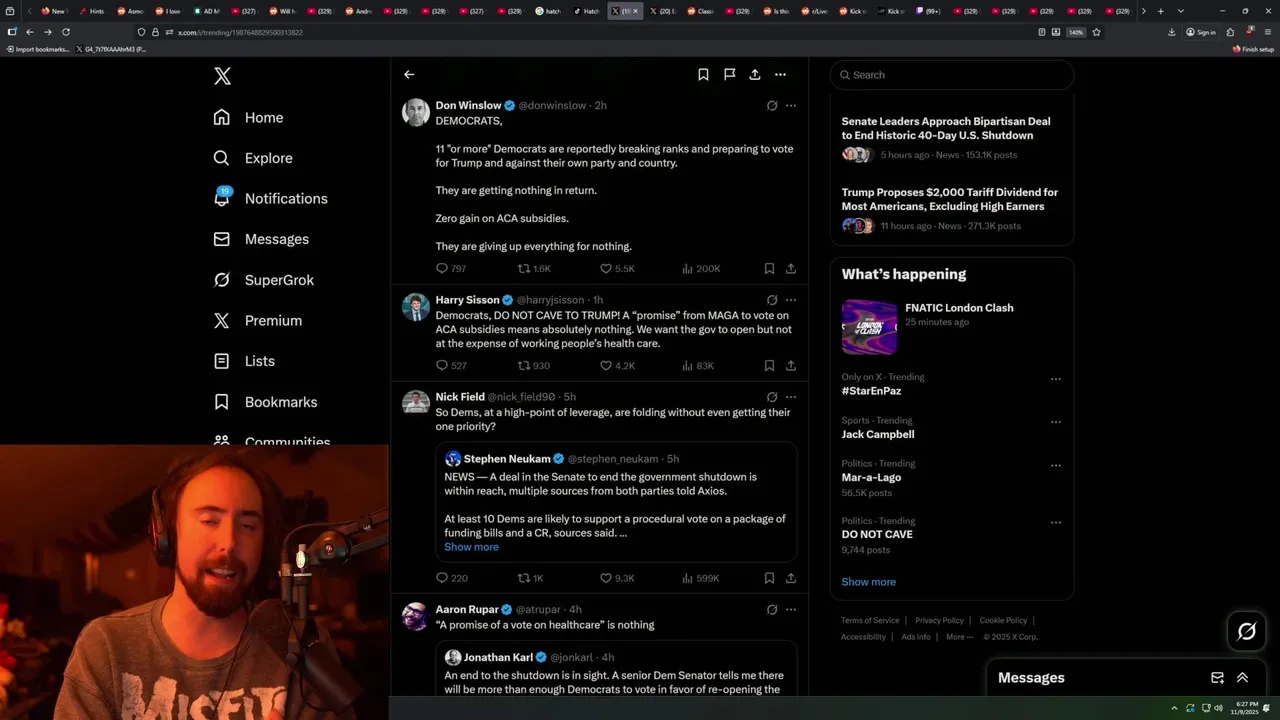Click the X logo in sidebar
Screen dimensions: 1280x720
tap(222, 76)
